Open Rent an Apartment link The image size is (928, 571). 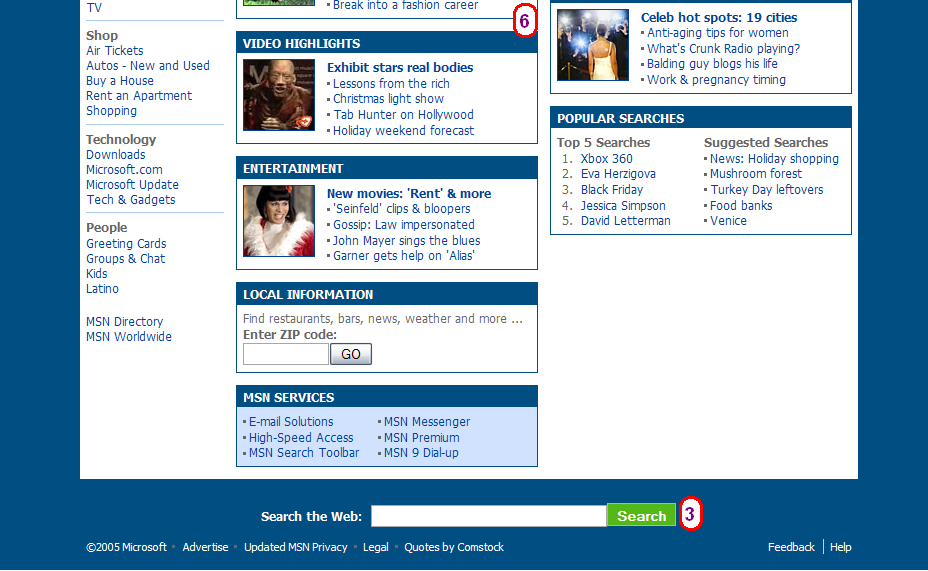point(139,96)
